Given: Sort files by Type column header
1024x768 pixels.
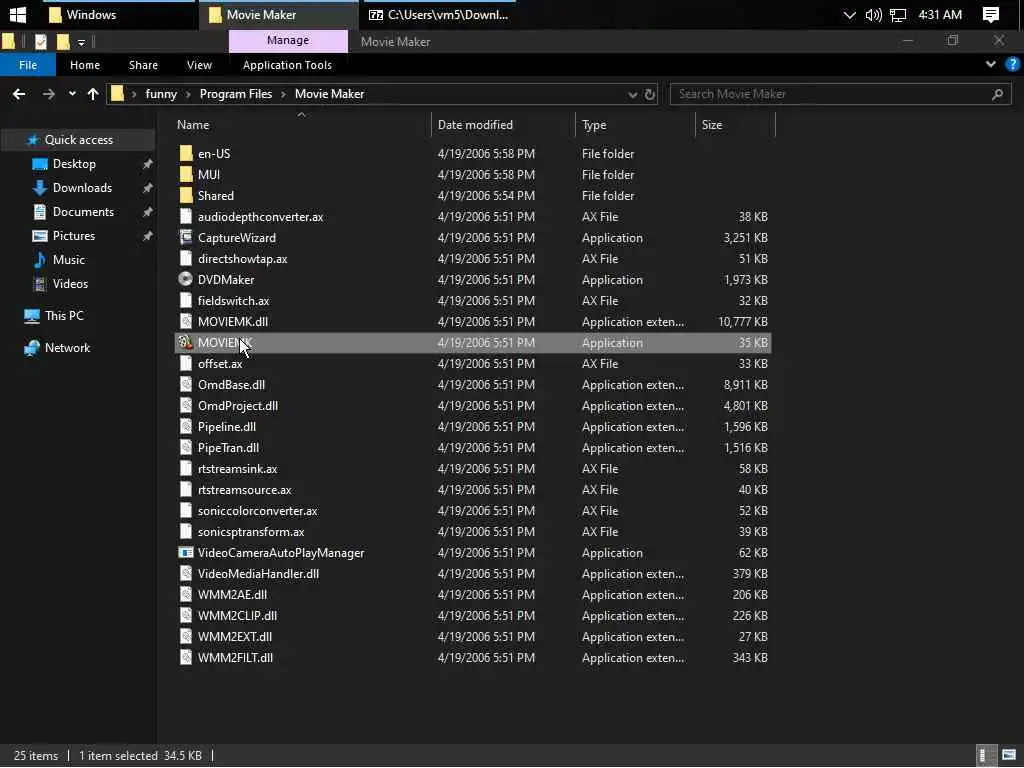Looking at the screenshot, I should tap(594, 125).
